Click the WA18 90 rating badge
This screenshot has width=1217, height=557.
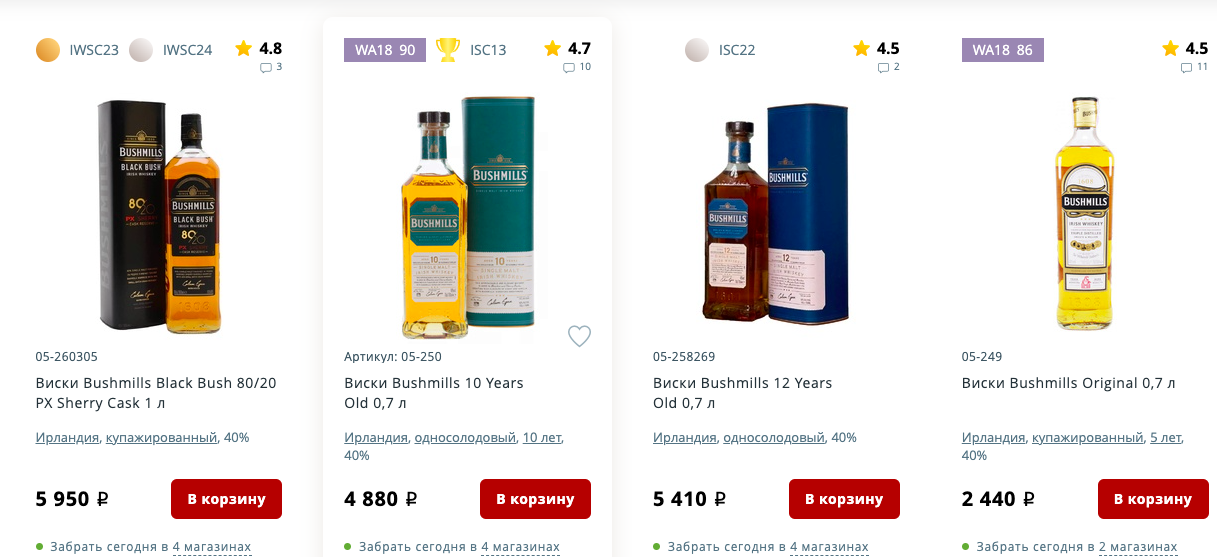coord(385,50)
